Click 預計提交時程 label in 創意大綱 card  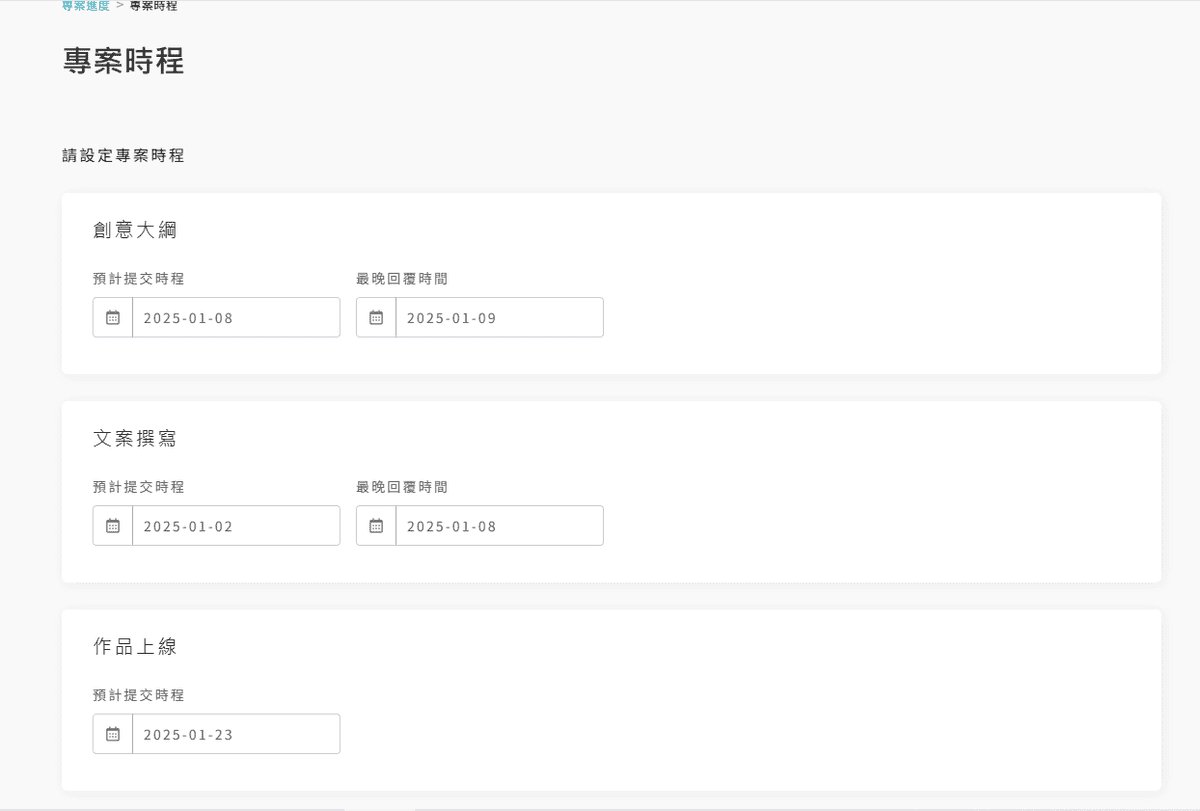139,279
